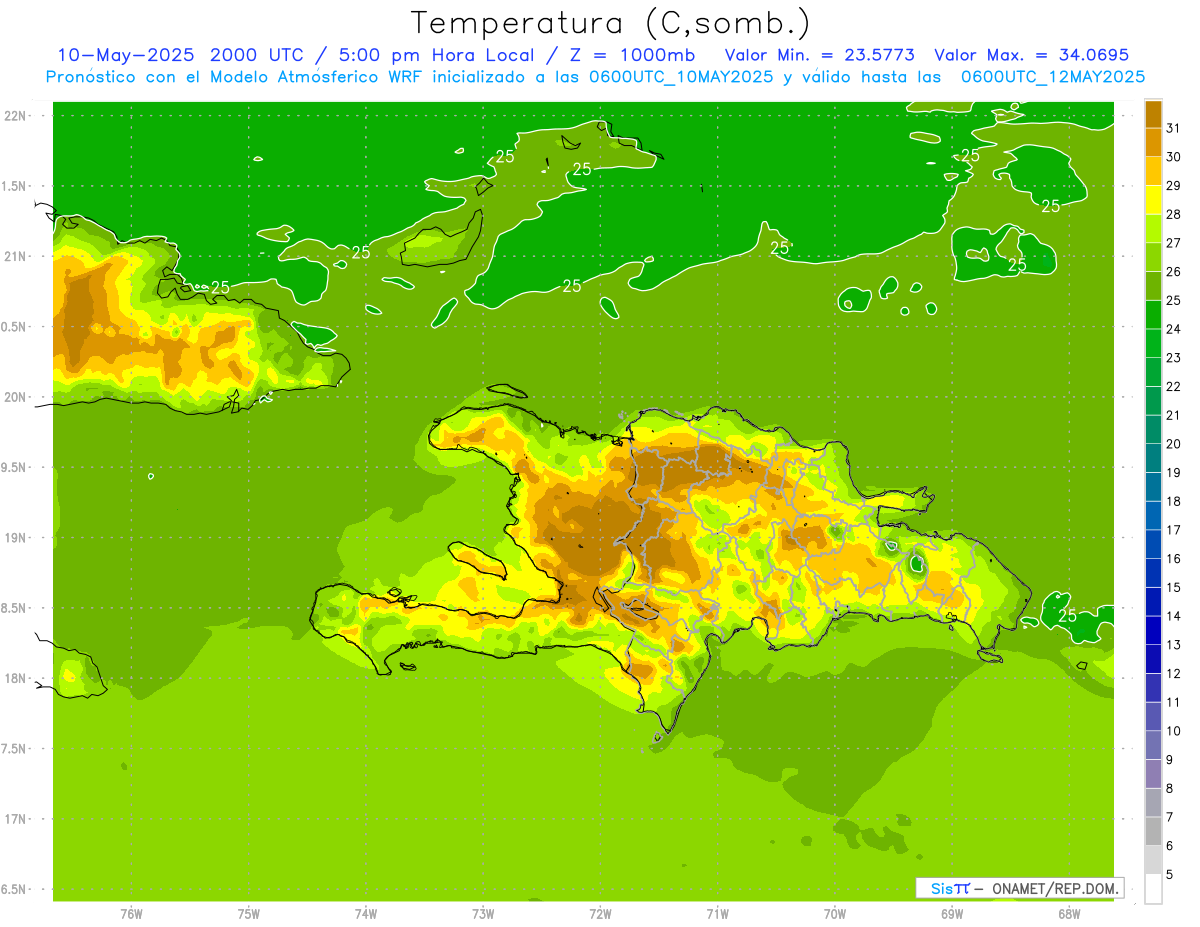
Task: Click the legend value 18
Action: [x=1173, y=501]
